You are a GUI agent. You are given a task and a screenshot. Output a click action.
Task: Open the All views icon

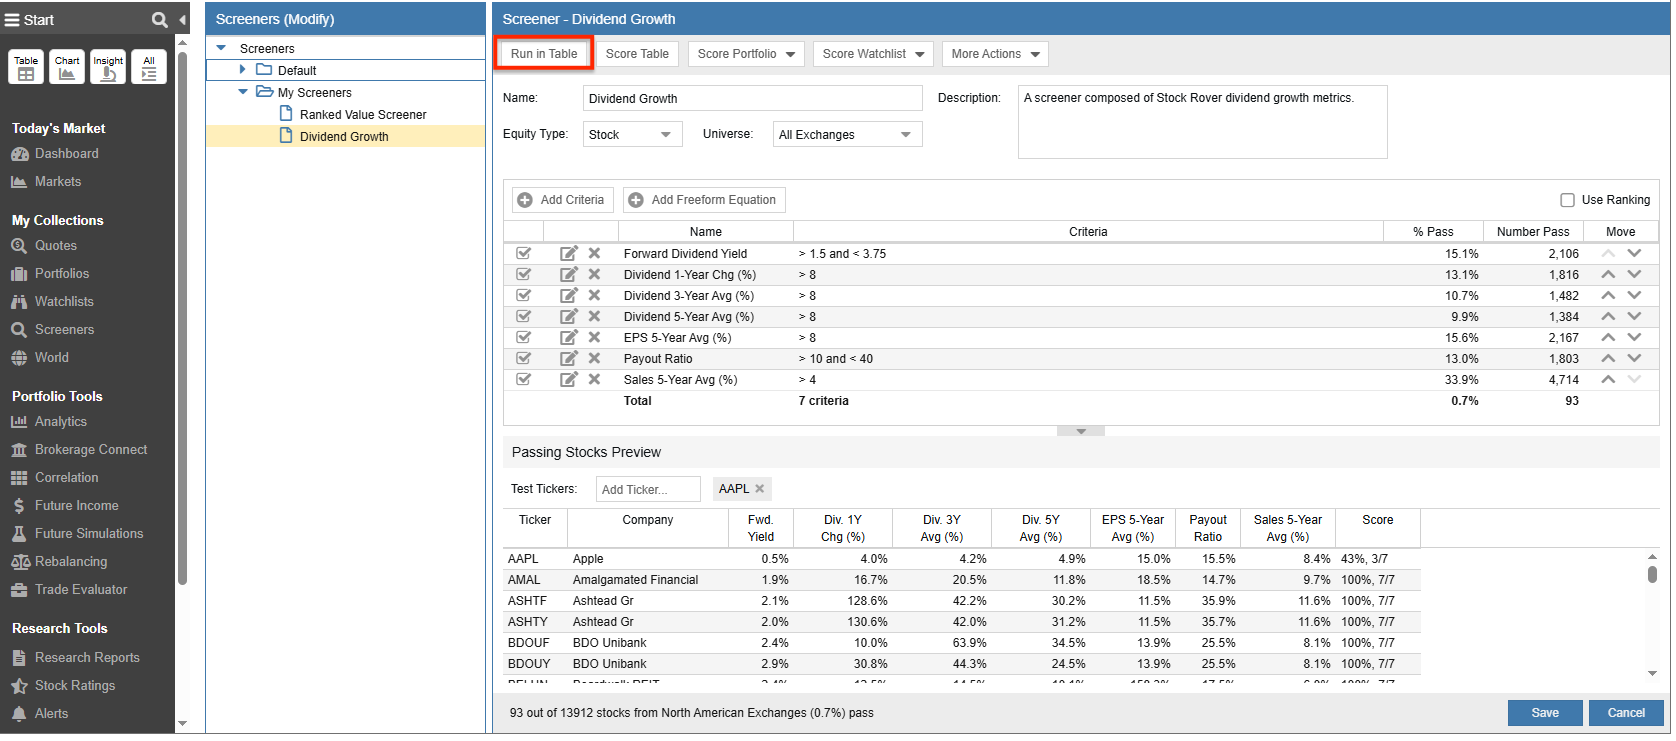tap(149, 67)
